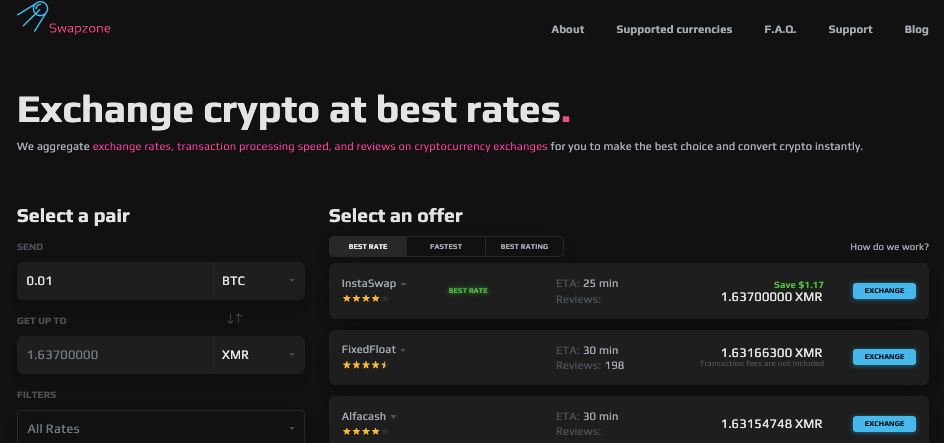
Task: Swap send and receive currencies arrows
Action: [234, 318]
